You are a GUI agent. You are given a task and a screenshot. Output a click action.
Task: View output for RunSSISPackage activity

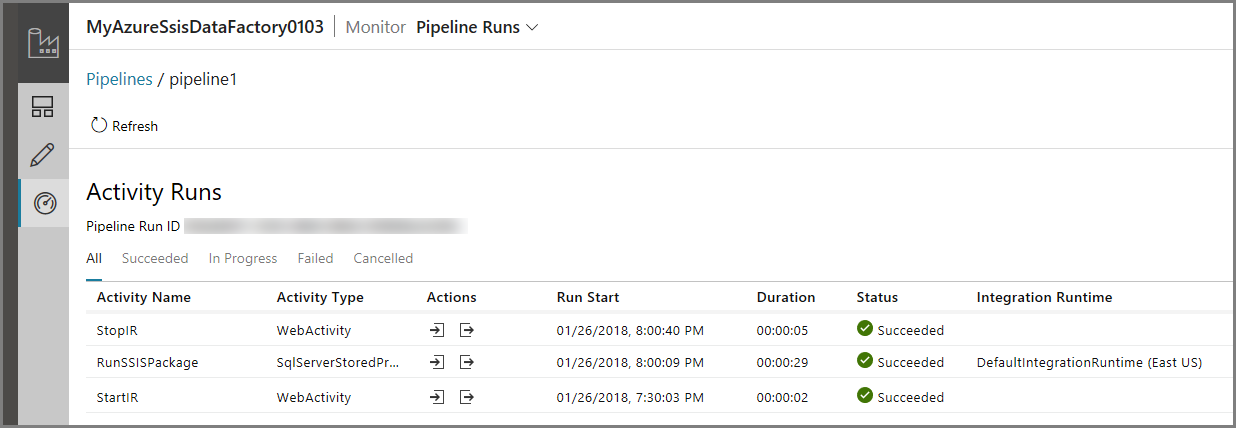[466, 362]
